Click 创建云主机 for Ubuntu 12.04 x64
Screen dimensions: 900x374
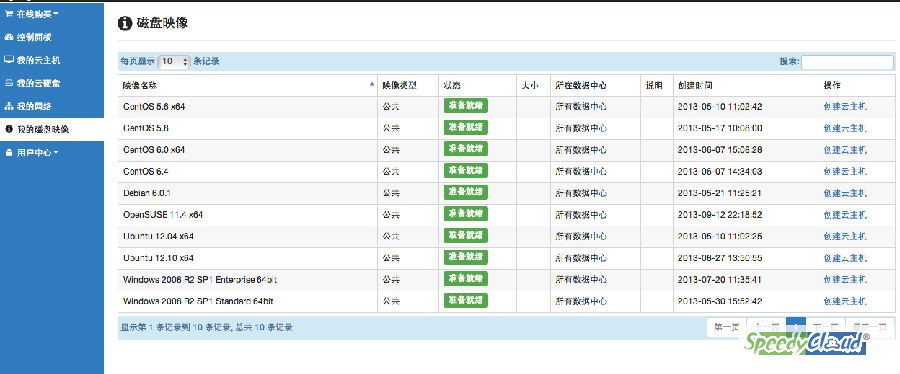coord(845,236)
